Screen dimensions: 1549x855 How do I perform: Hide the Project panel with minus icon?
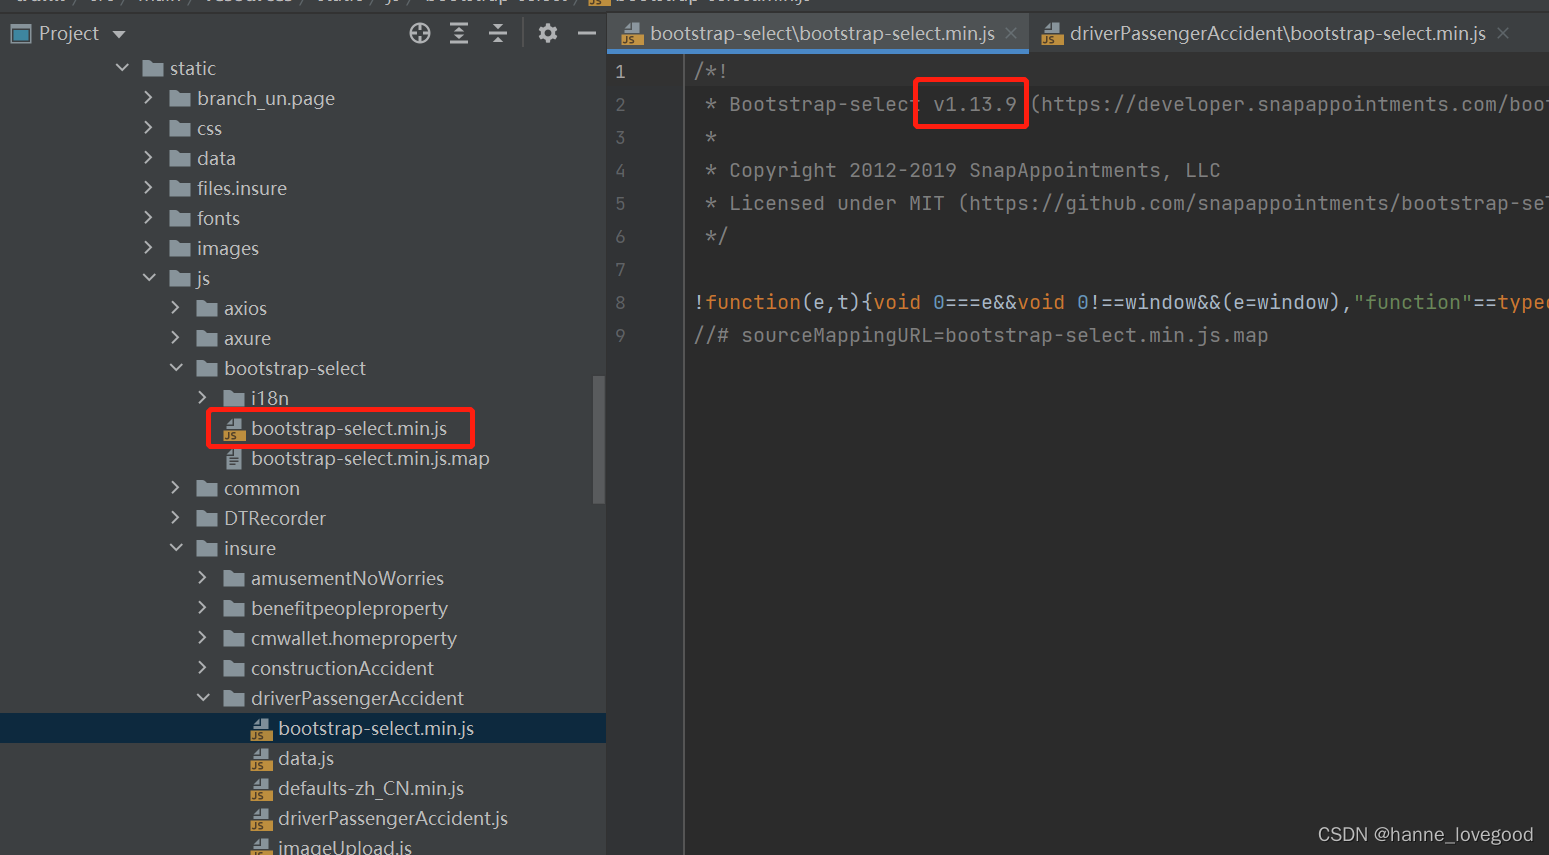click(x=587, y=34)
